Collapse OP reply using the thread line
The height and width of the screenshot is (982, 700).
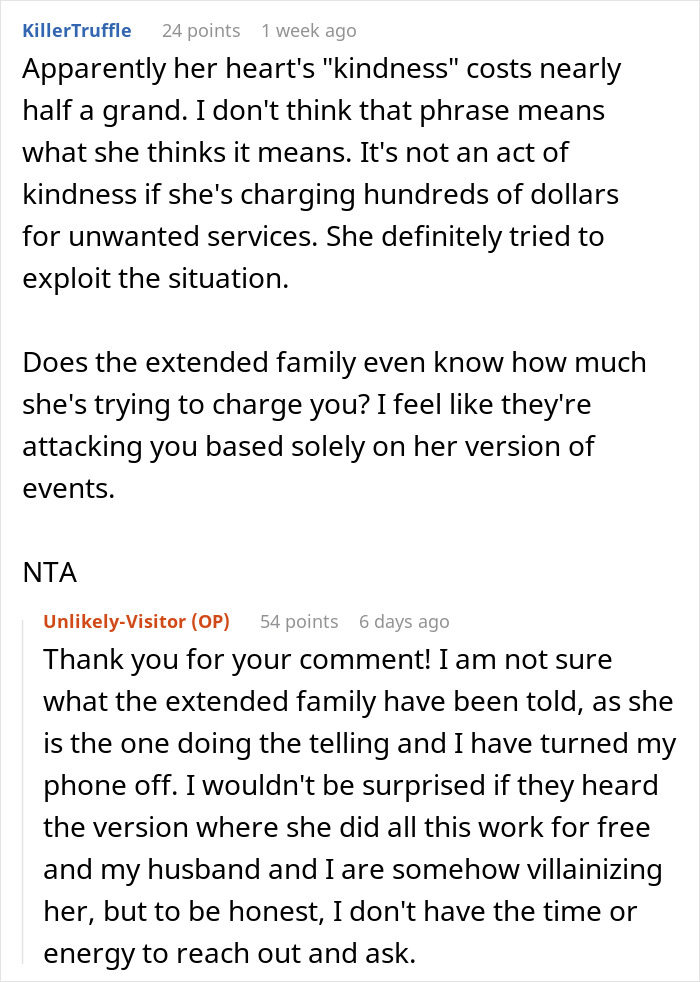[x=24, y=792]
